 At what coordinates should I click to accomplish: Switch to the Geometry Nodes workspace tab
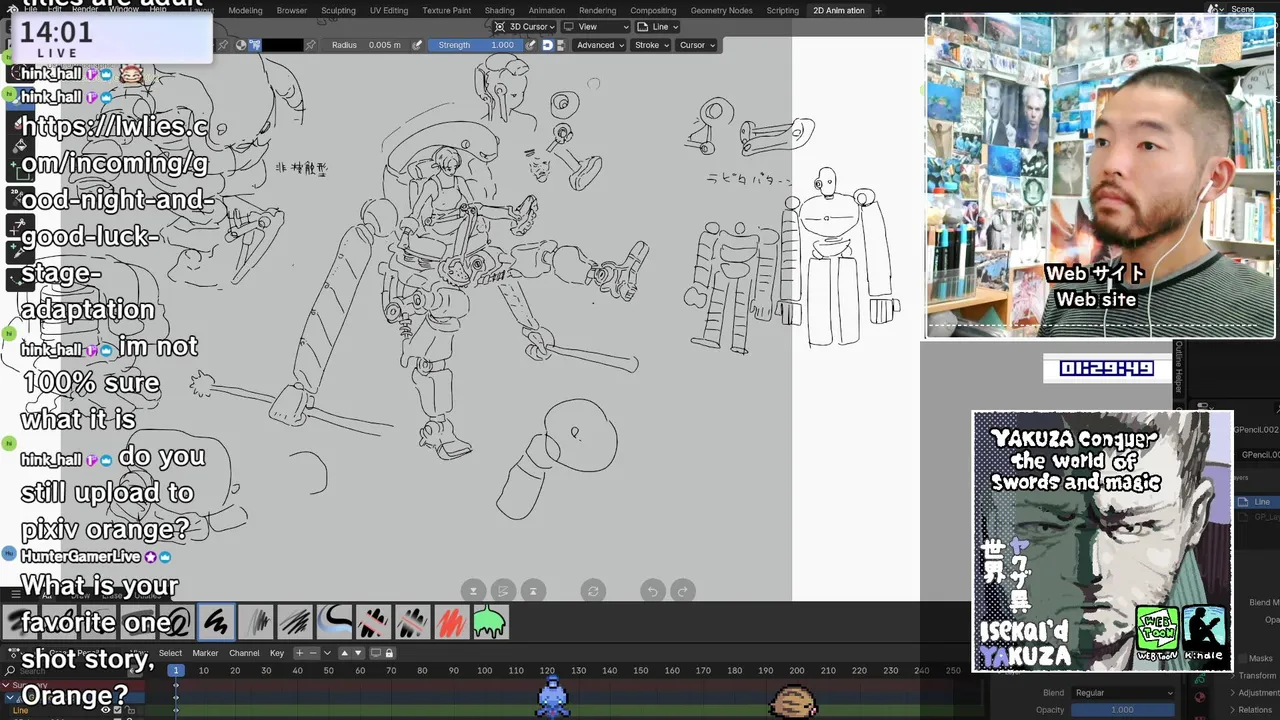721,10
